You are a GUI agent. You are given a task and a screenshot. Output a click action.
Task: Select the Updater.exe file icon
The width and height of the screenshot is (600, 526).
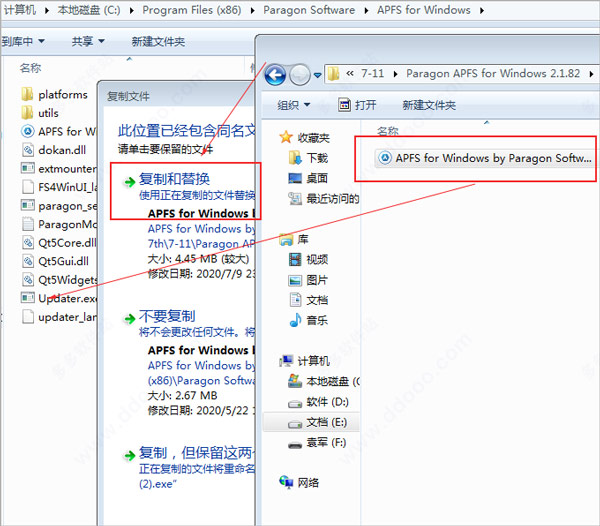point(28,298)
